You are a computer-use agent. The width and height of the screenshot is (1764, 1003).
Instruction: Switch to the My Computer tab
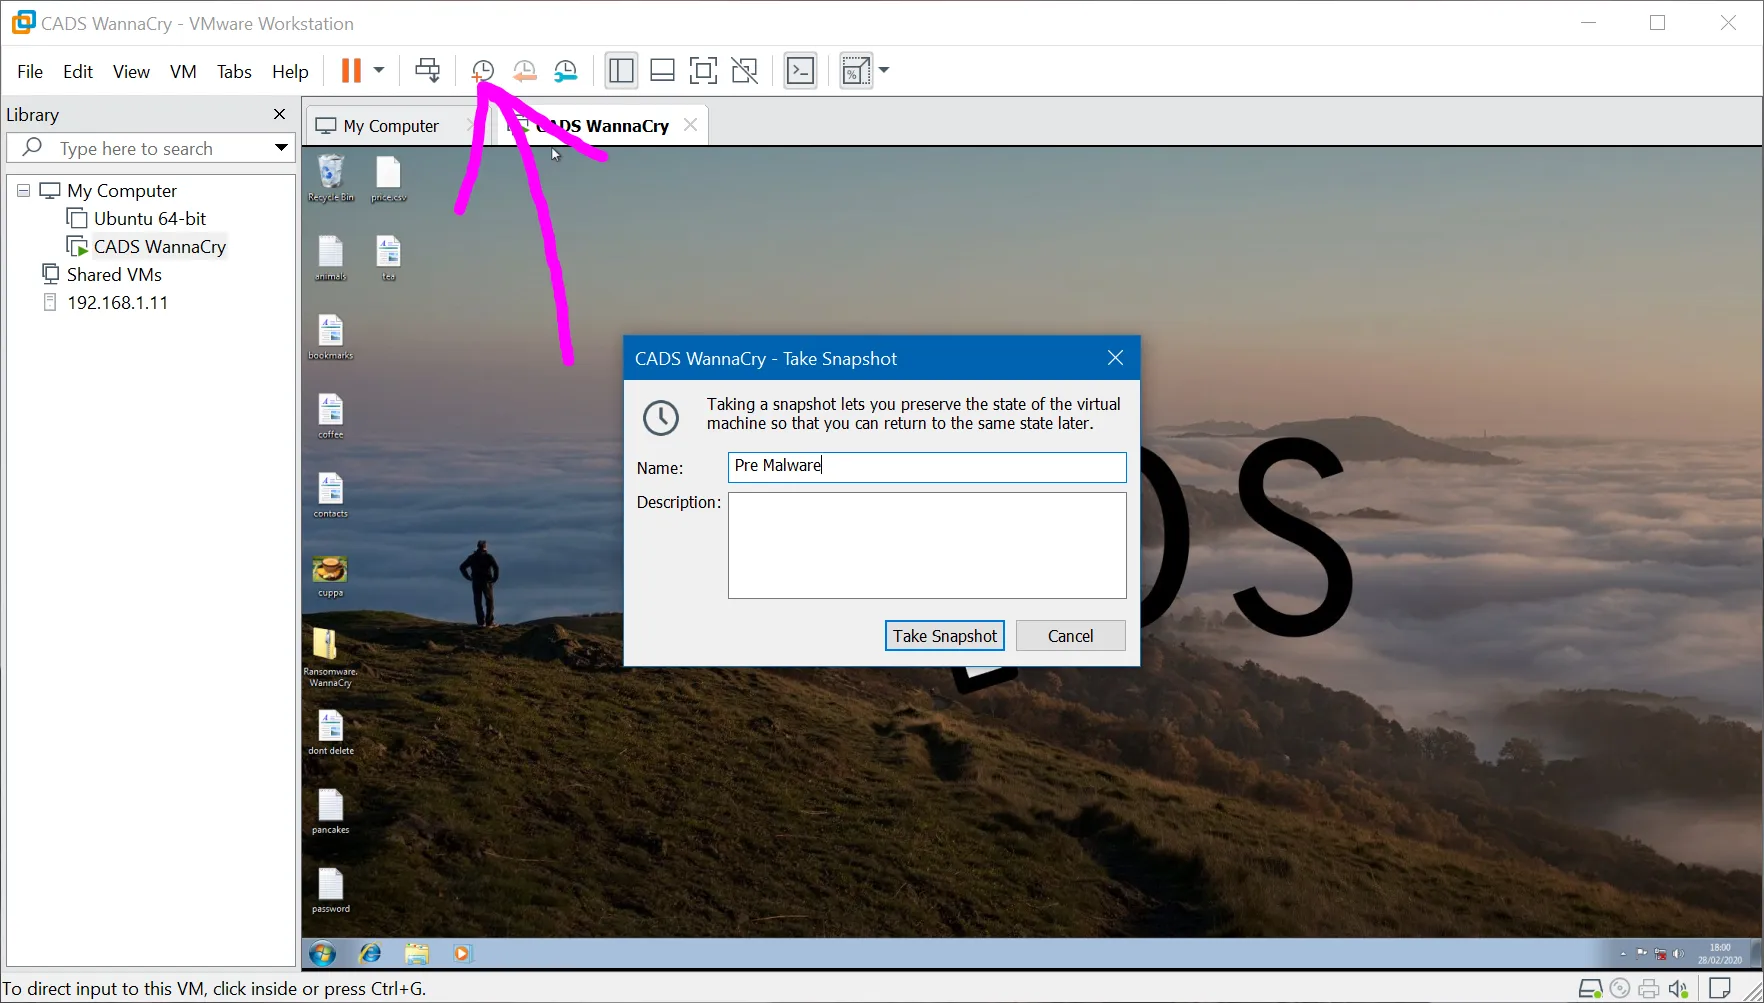point(390,126)
